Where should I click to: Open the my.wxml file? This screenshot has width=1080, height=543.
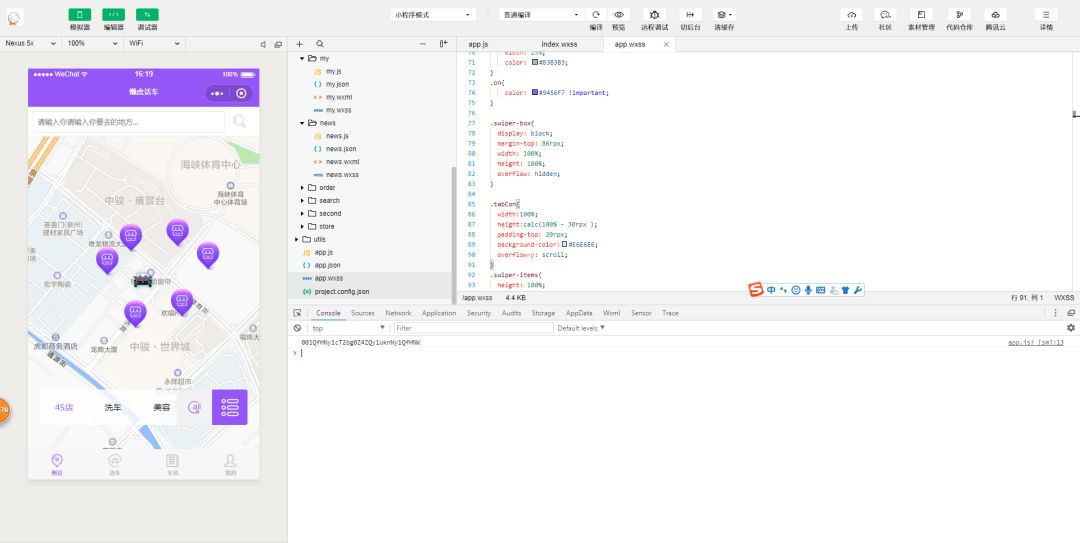(339, 97)
